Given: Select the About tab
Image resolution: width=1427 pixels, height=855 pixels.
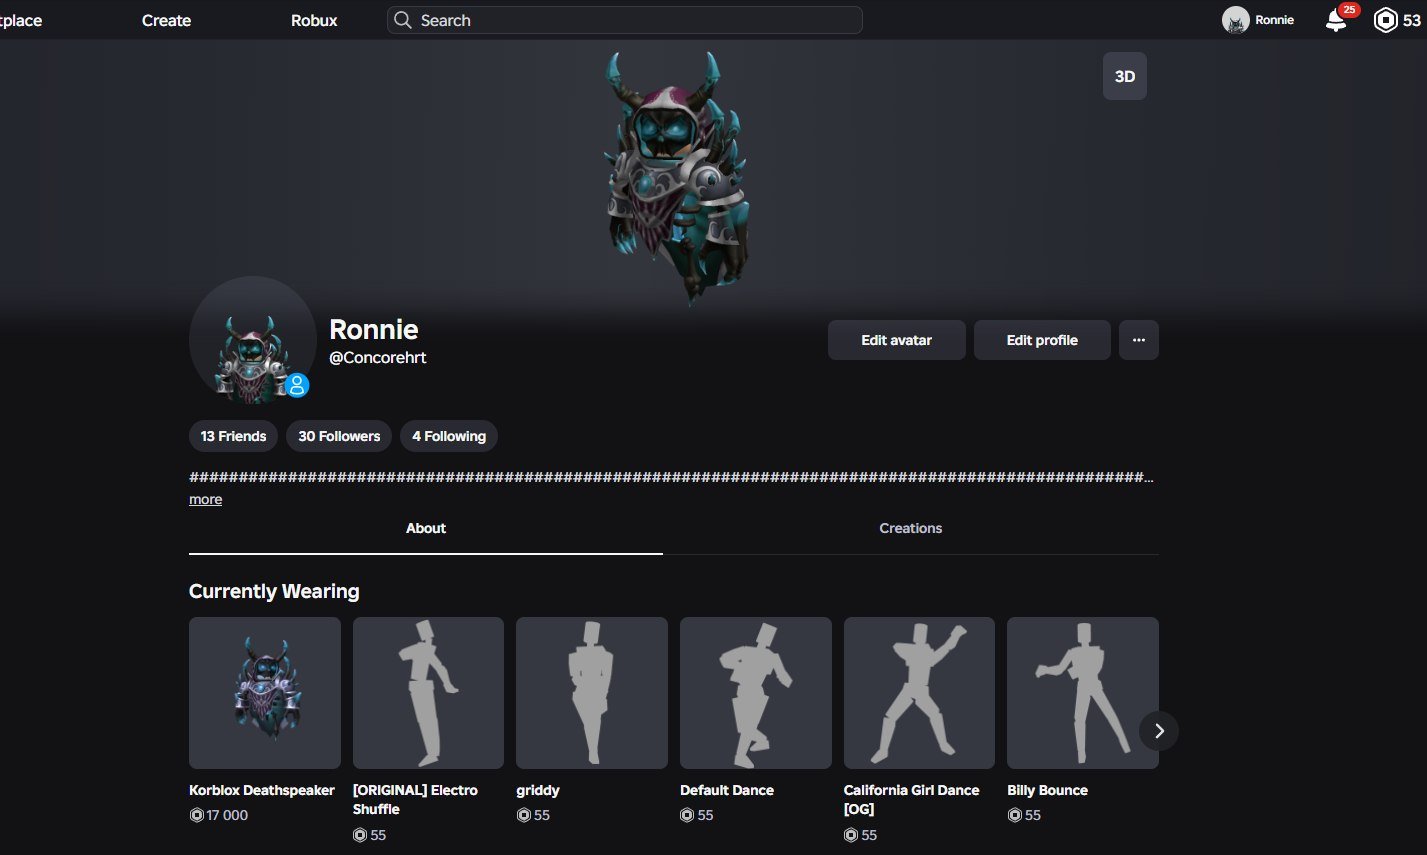Looking at the screenshot, I should (426, 528).
